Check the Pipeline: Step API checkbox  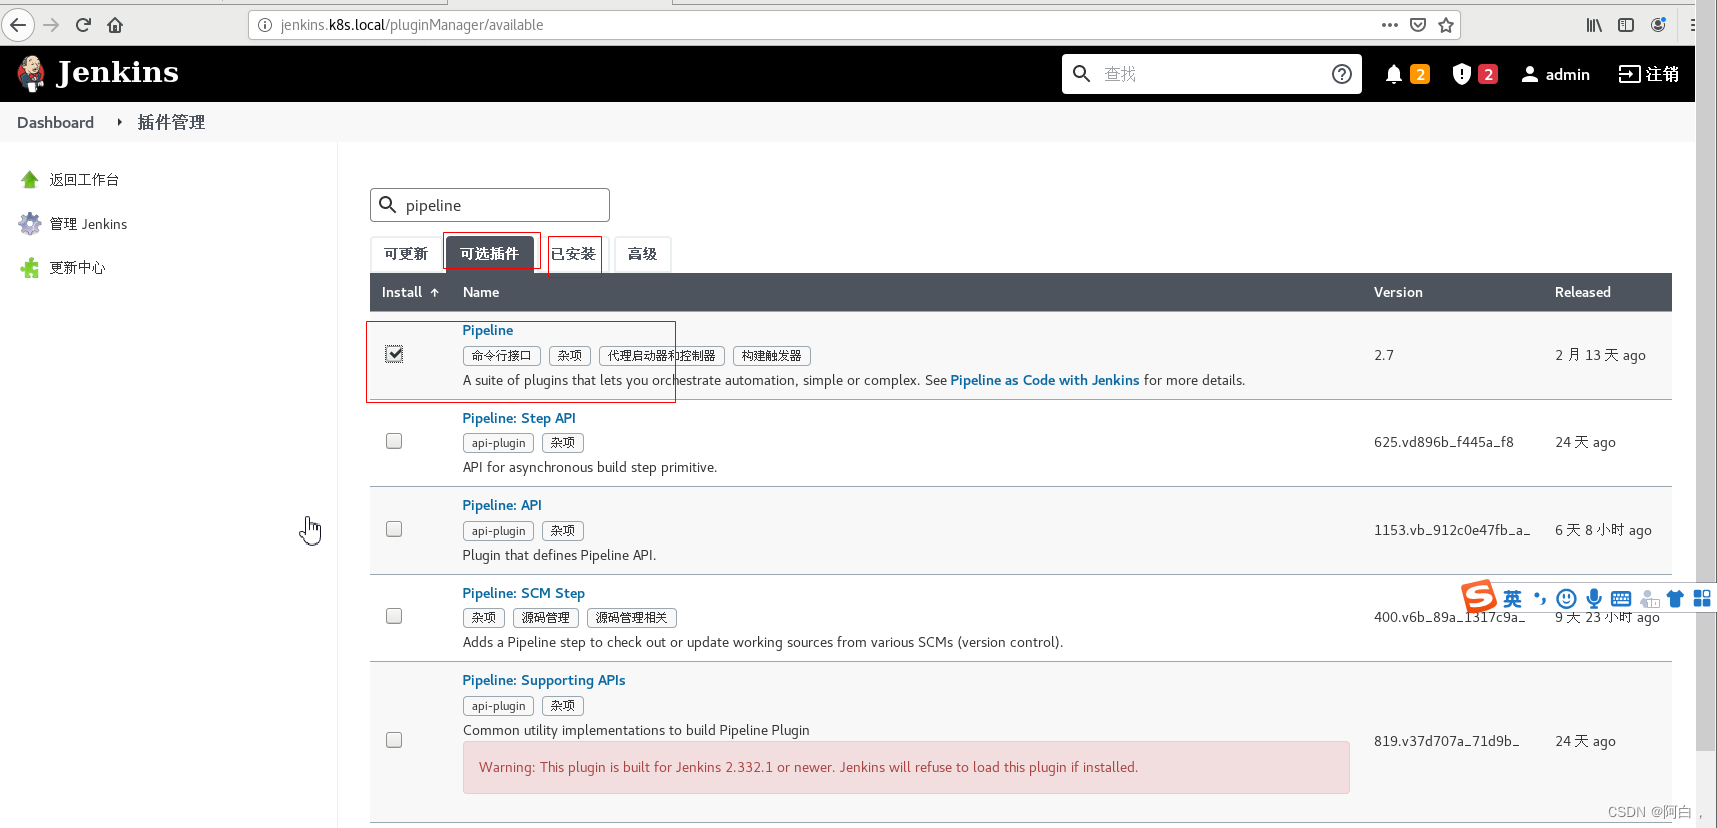point(394,441)
